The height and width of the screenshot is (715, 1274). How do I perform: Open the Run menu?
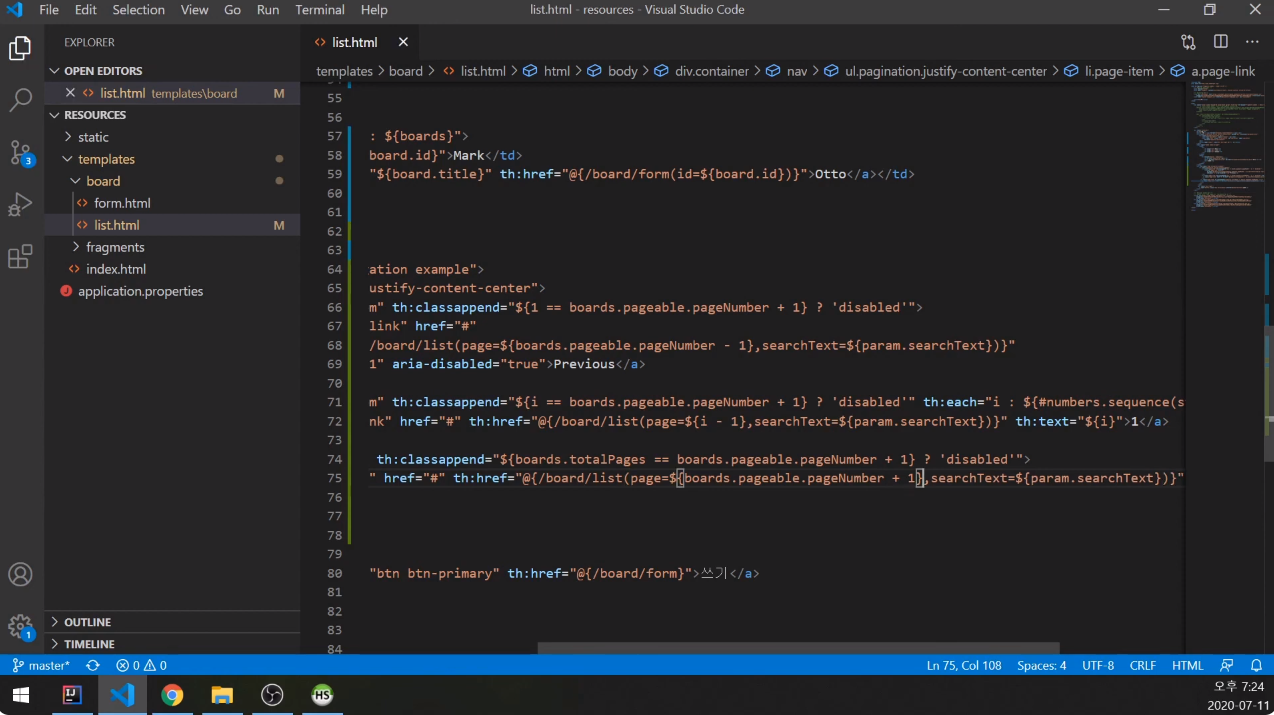[x=268, y=10]
